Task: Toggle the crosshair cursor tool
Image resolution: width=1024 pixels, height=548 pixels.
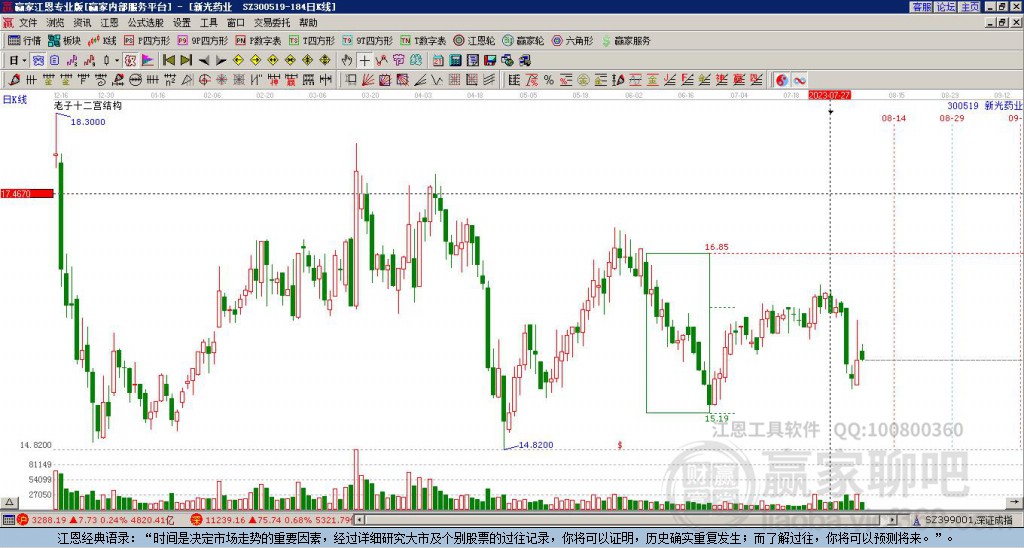Action: pyautogui.click(x=364, y=61)
